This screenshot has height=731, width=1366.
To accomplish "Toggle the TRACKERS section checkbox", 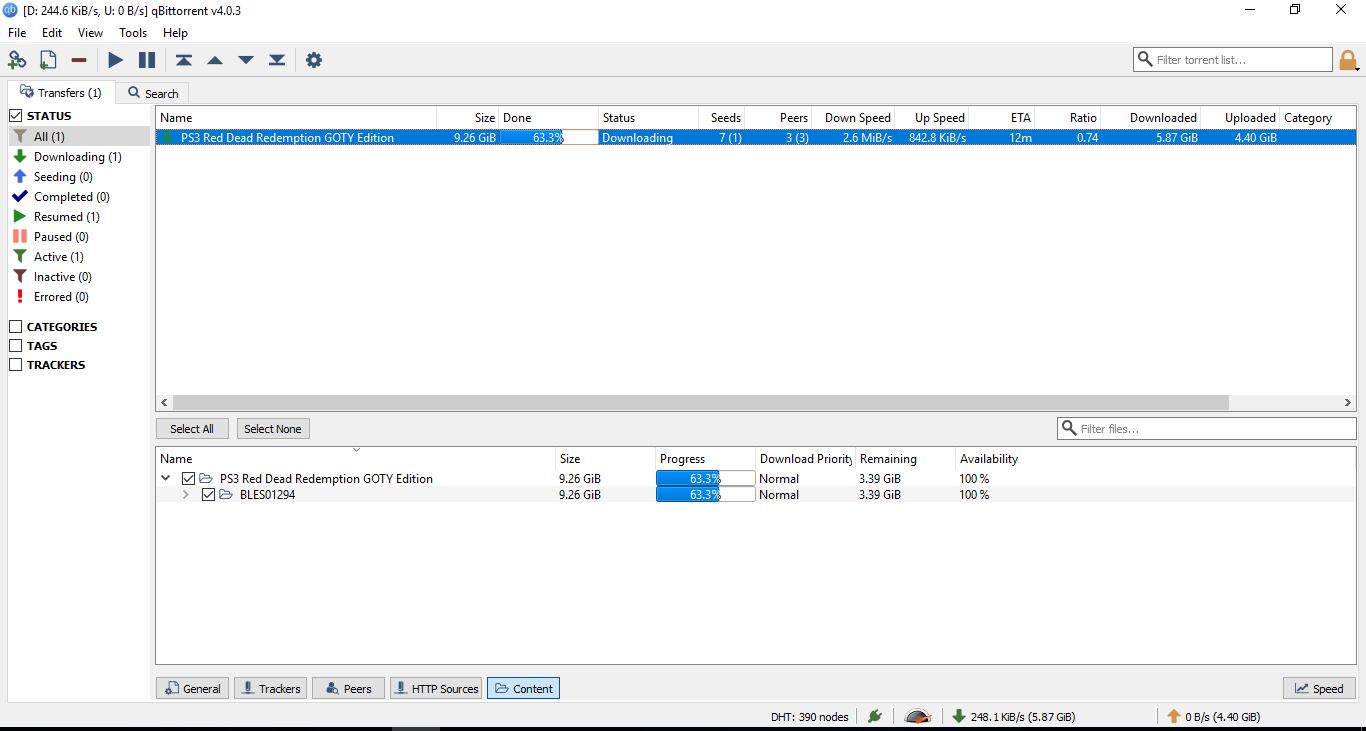I will [x=16, y=365].
